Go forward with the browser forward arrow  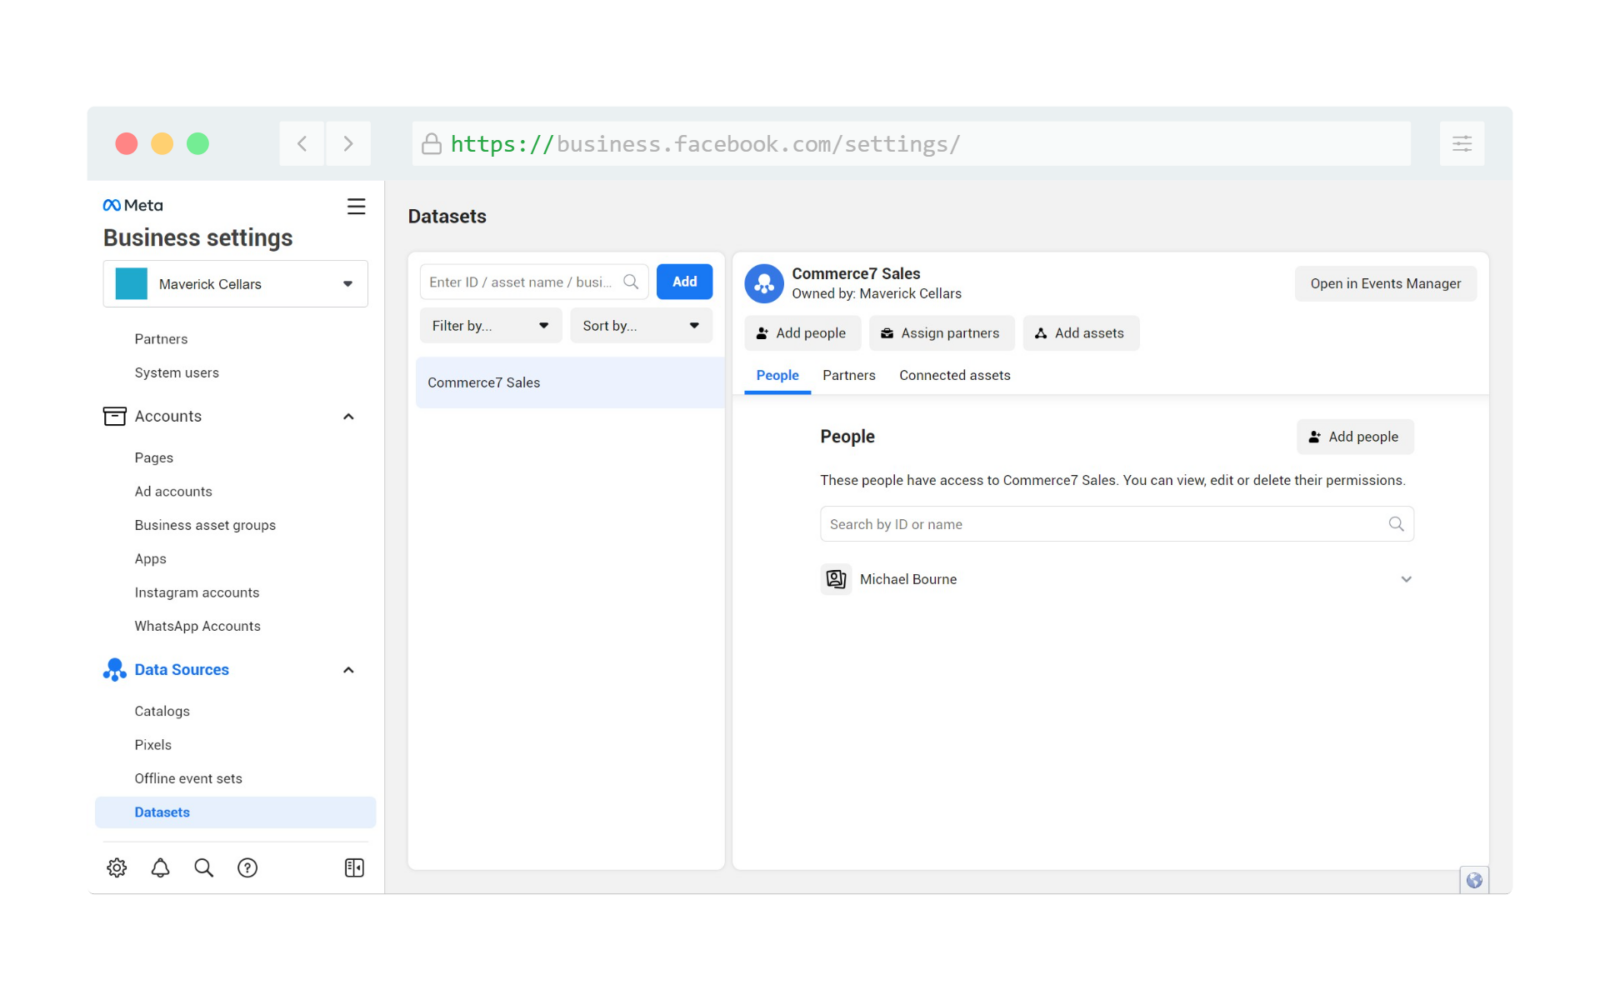coord(348,144)
